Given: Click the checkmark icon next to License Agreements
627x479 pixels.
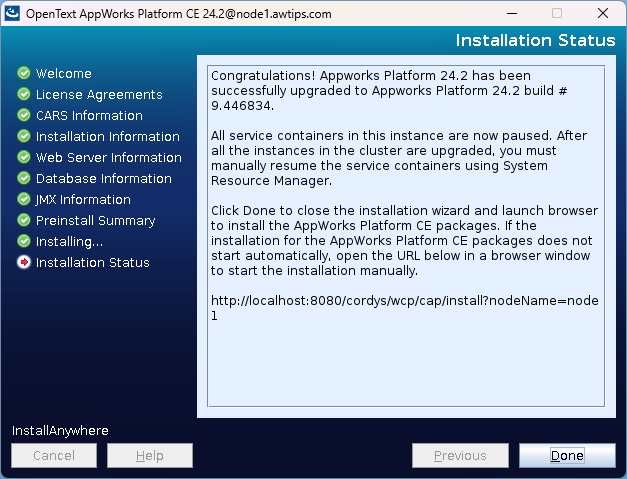Looking at the screenshot, I should pyautogui.click(x=23, y=95).
